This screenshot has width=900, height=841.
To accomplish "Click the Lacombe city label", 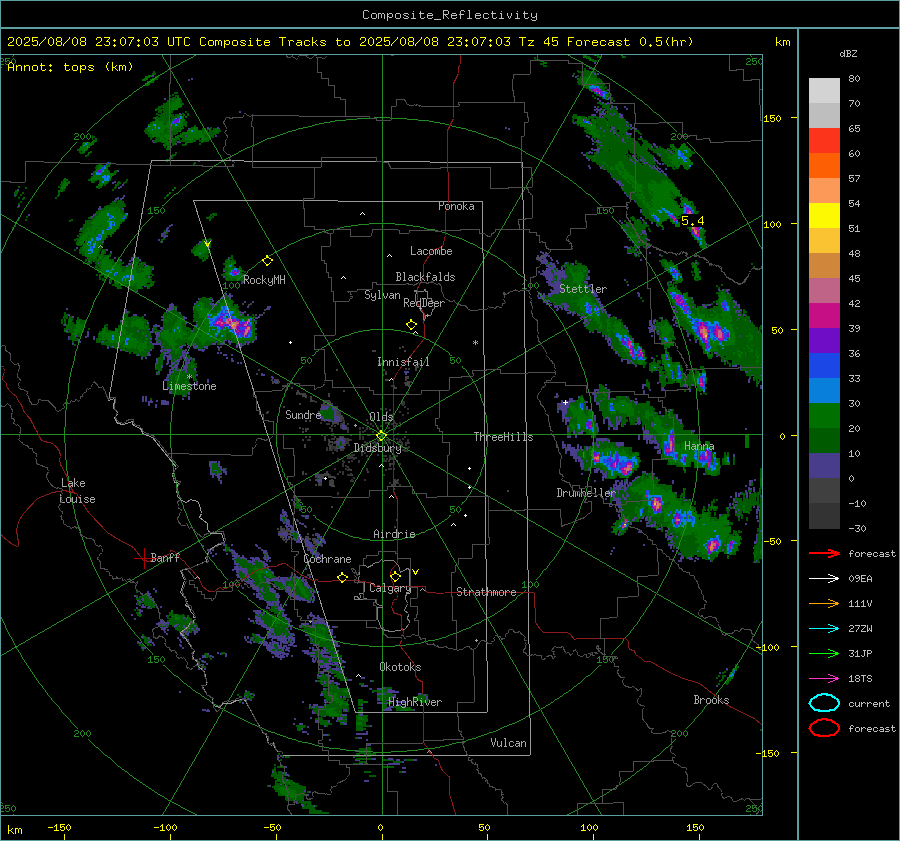I will [x=431, y=251].
